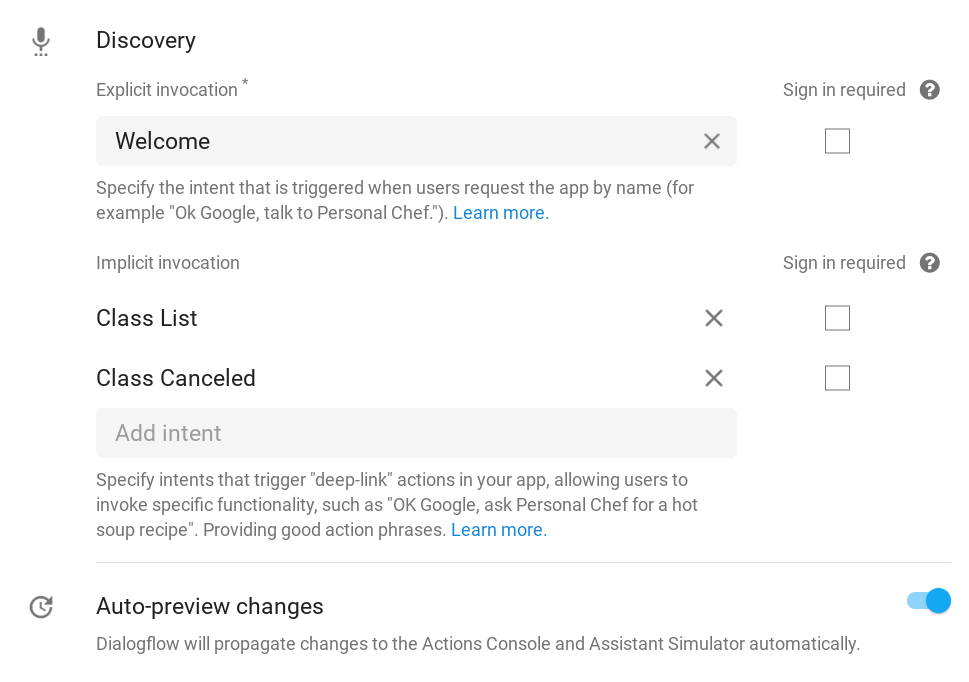The image size is (969, 682).
Task: Check sign in required for Welcome
Action: [837, 141]
